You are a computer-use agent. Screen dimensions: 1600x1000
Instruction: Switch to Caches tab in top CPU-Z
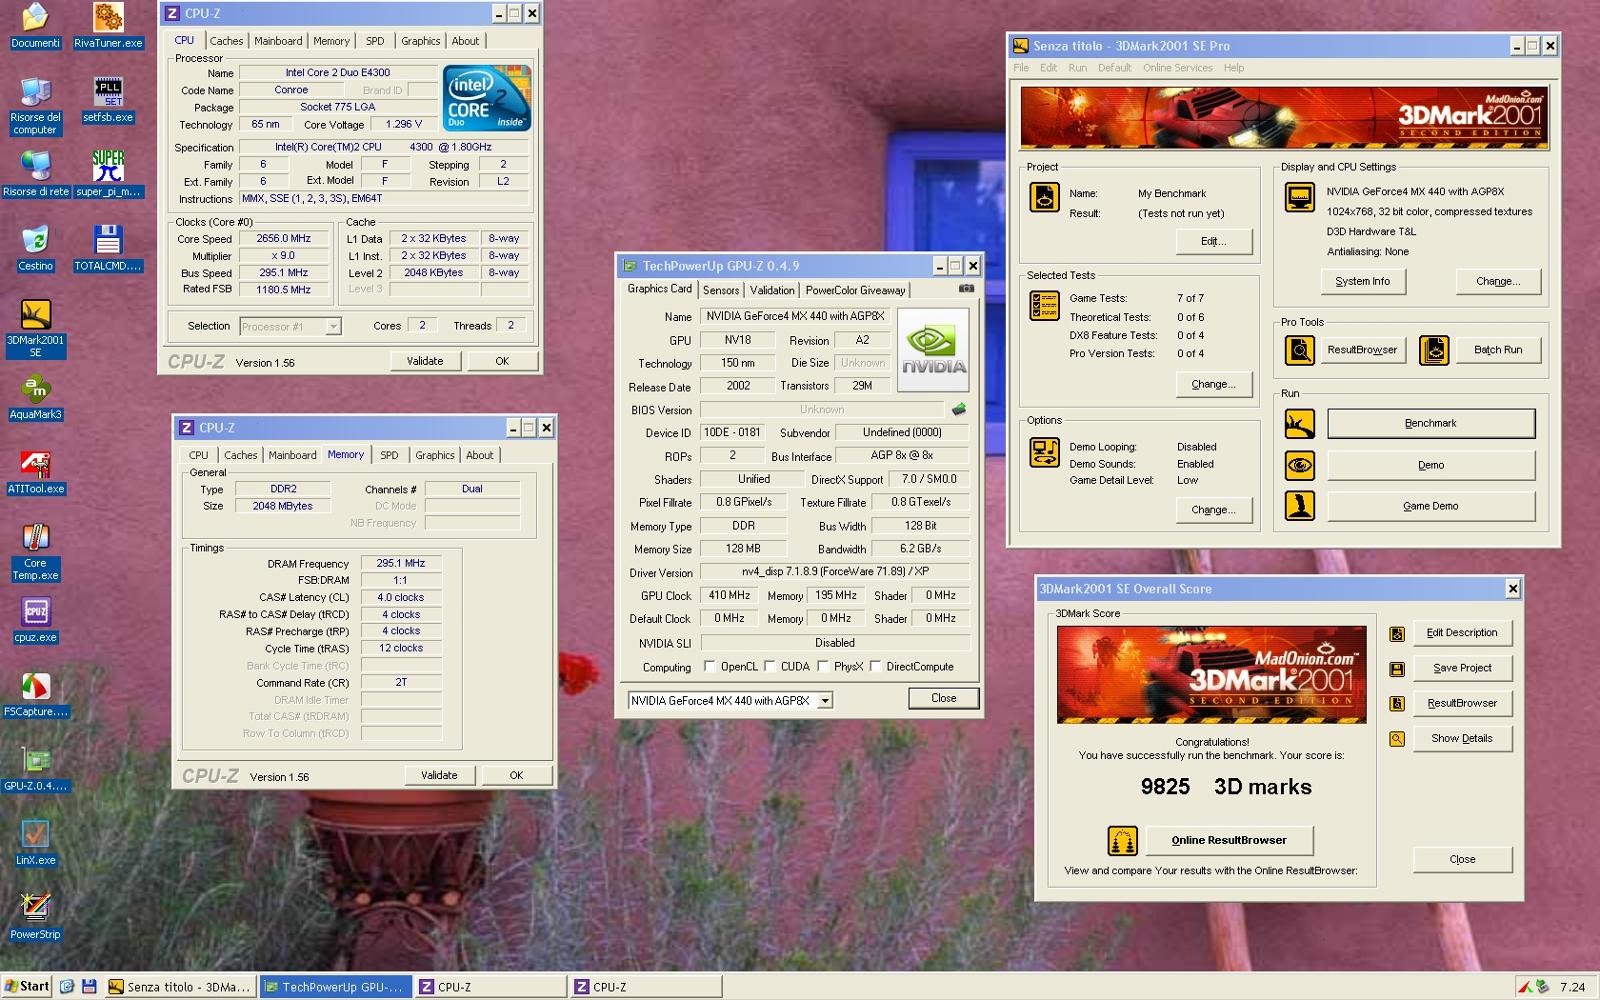(x=226, y=41)
